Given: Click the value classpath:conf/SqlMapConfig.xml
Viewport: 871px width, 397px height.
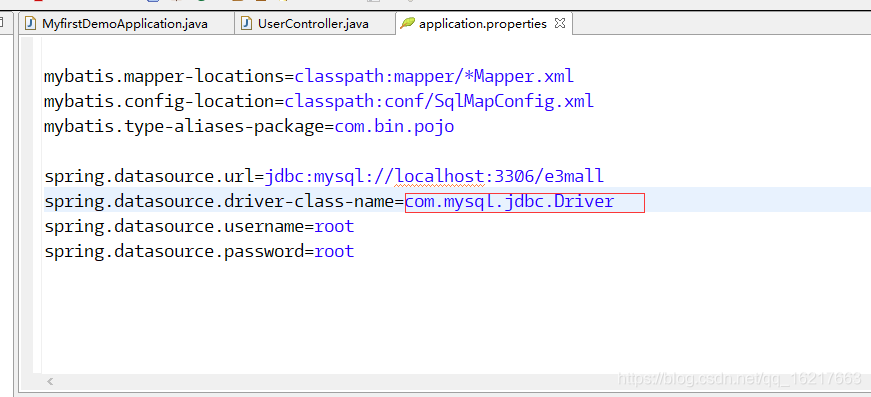Looking at the screenshot, I should [x=439, y=102].
